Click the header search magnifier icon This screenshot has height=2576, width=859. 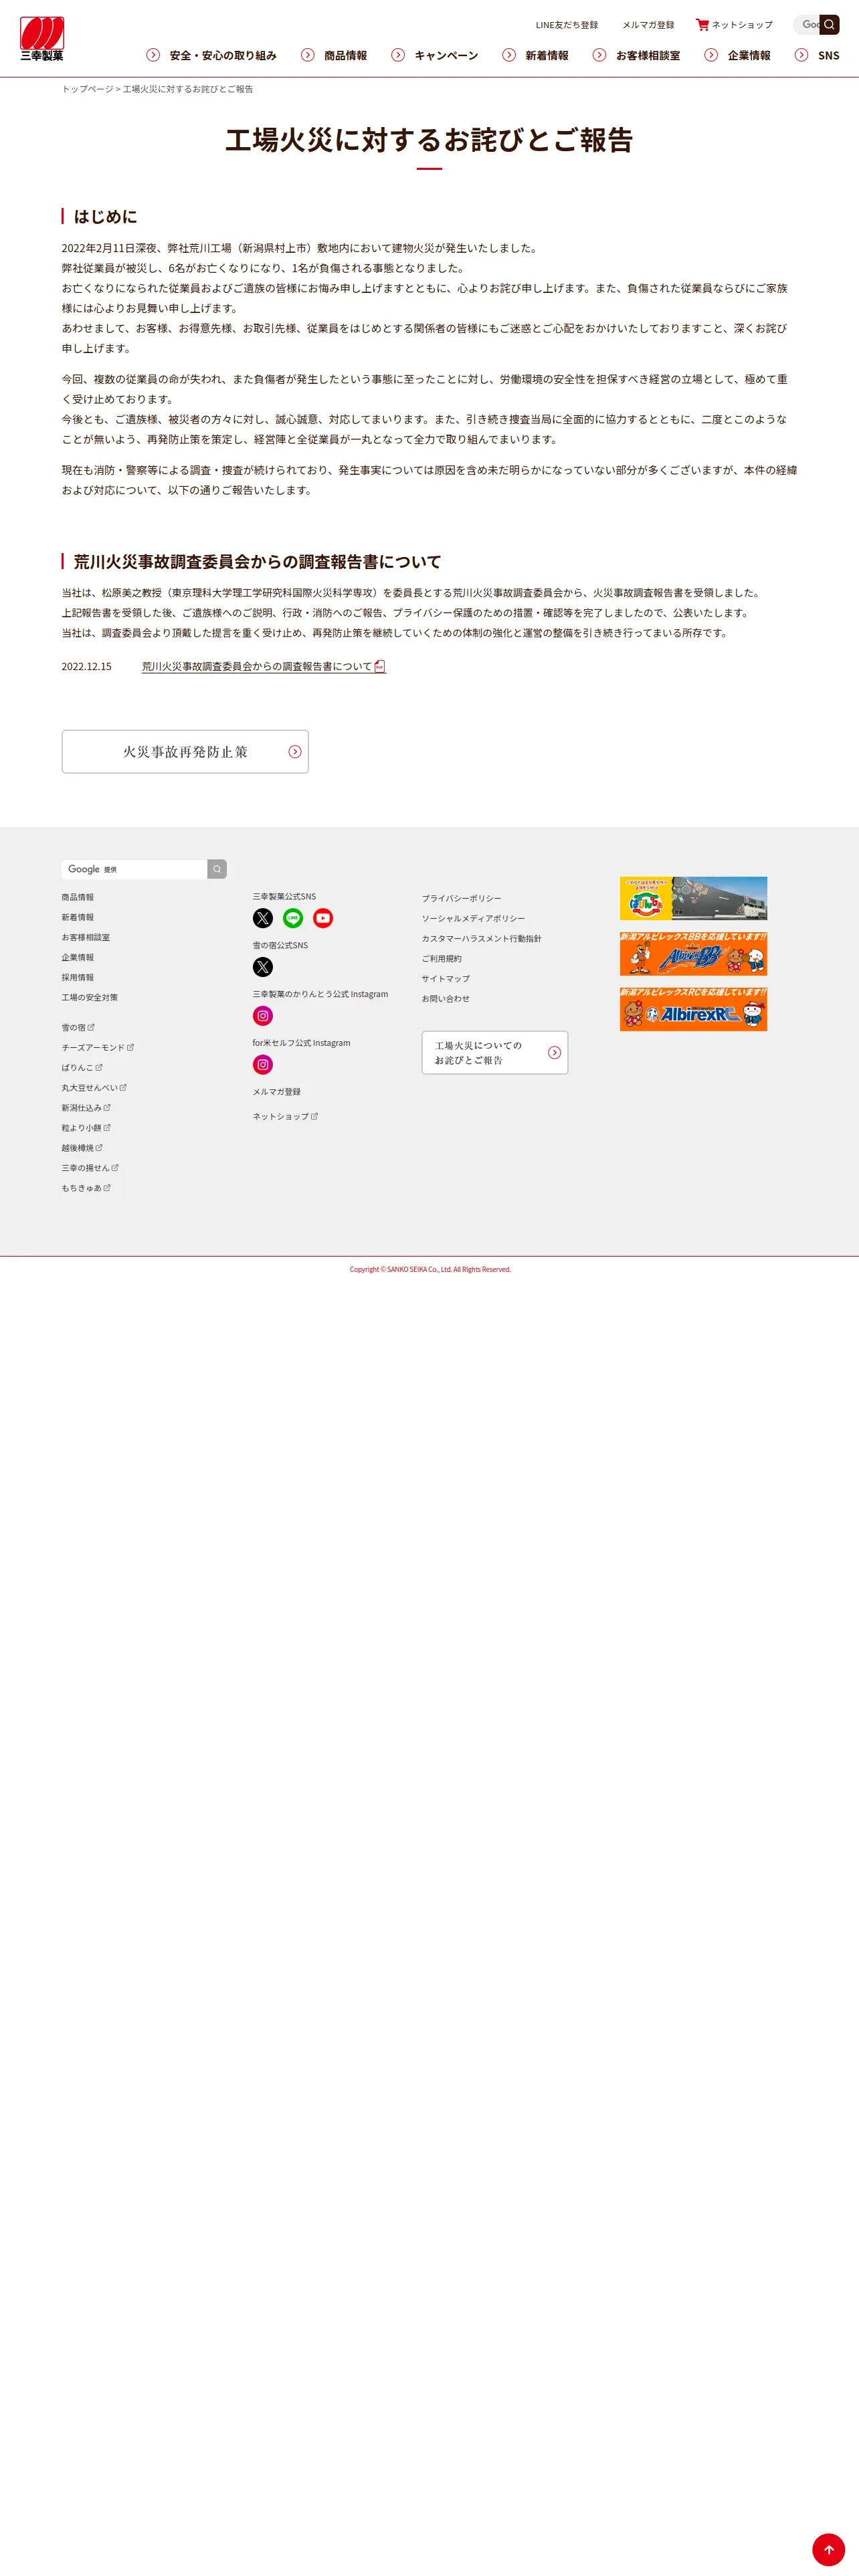click(829, 25)
